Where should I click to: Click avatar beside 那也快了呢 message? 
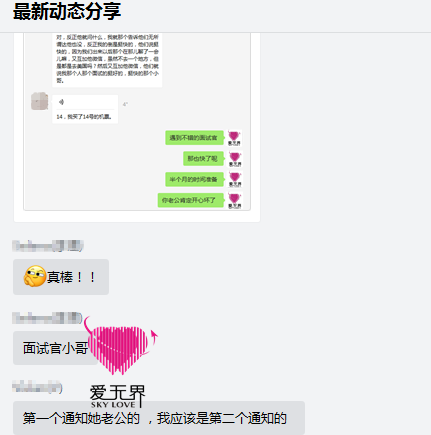tap(234, 159)
